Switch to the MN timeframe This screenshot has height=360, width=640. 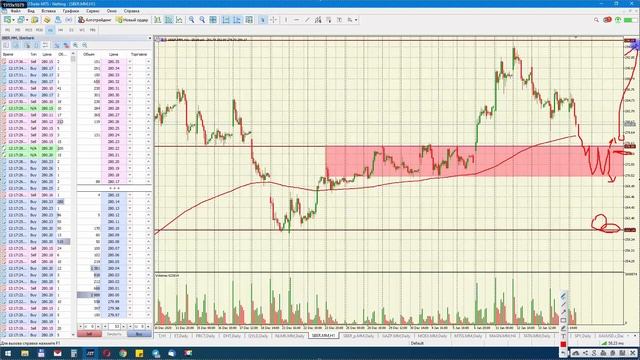click(92, 30)
